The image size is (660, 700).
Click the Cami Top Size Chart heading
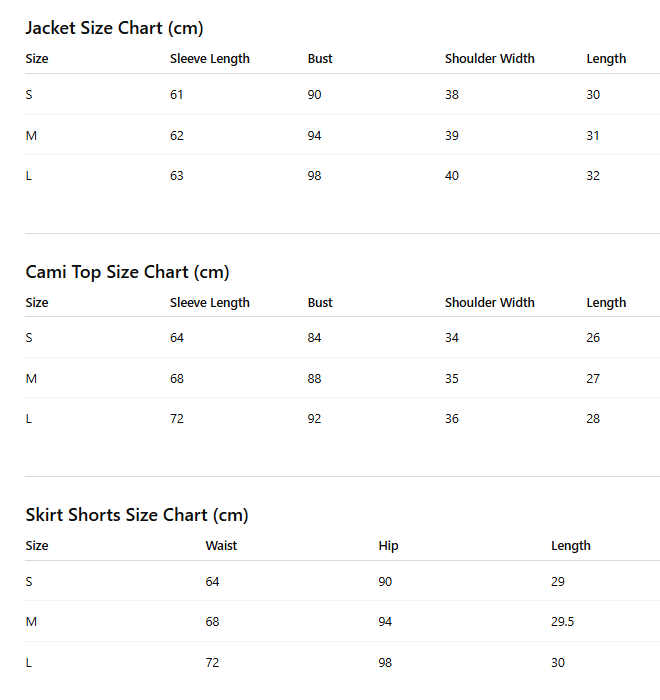tap(127, 272)
